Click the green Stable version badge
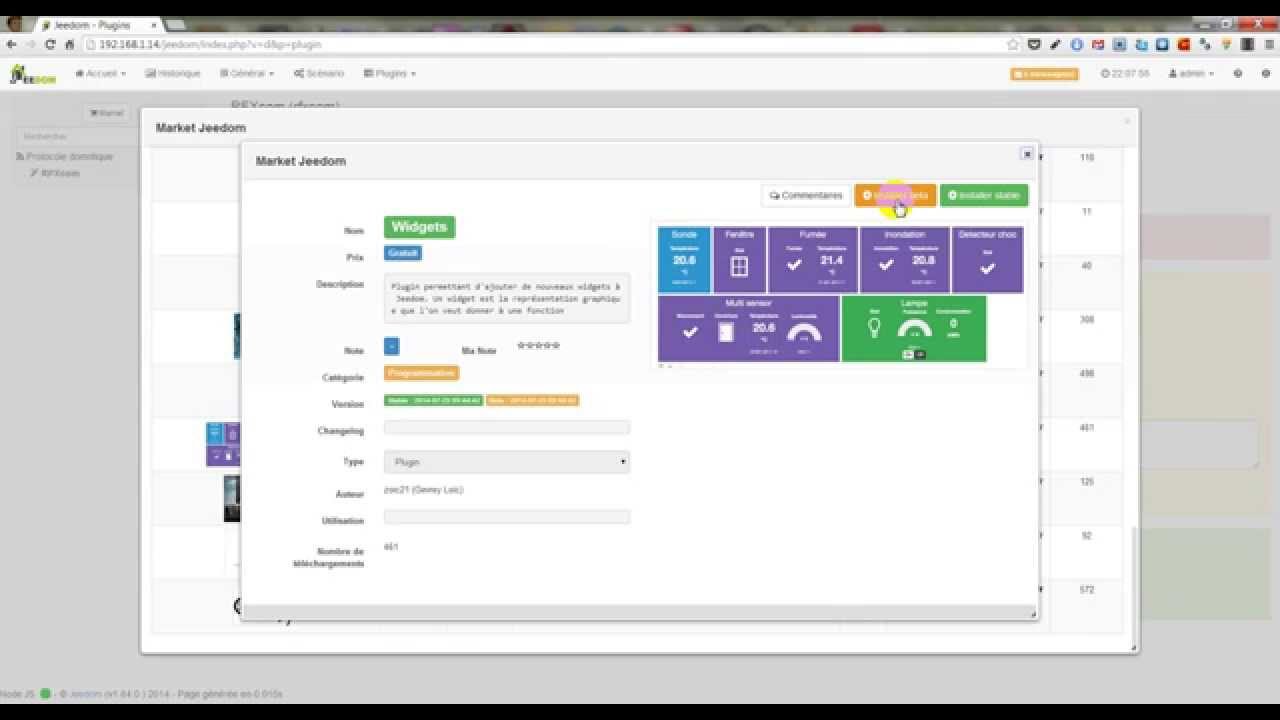 pos(434,400)
